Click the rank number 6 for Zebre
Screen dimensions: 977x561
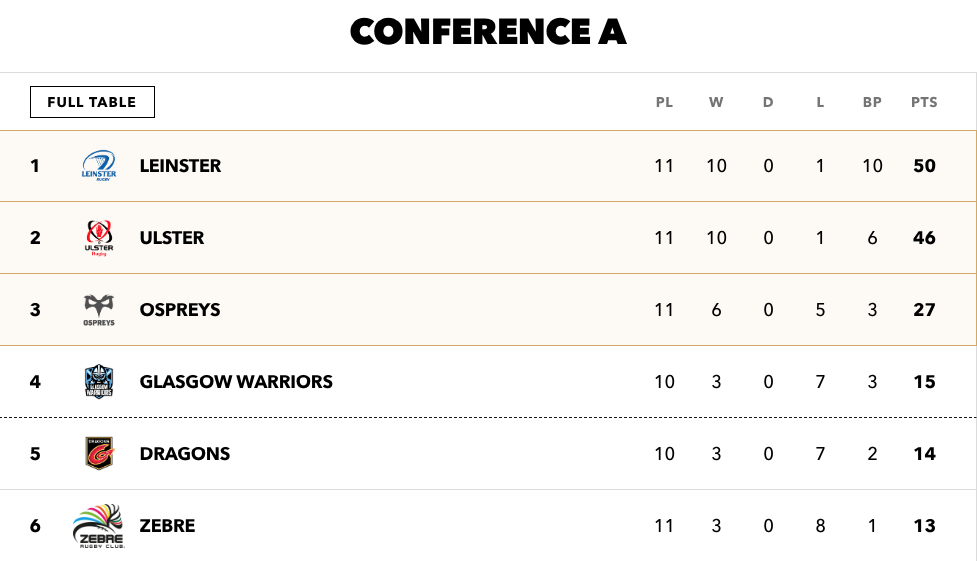(35, 525)
